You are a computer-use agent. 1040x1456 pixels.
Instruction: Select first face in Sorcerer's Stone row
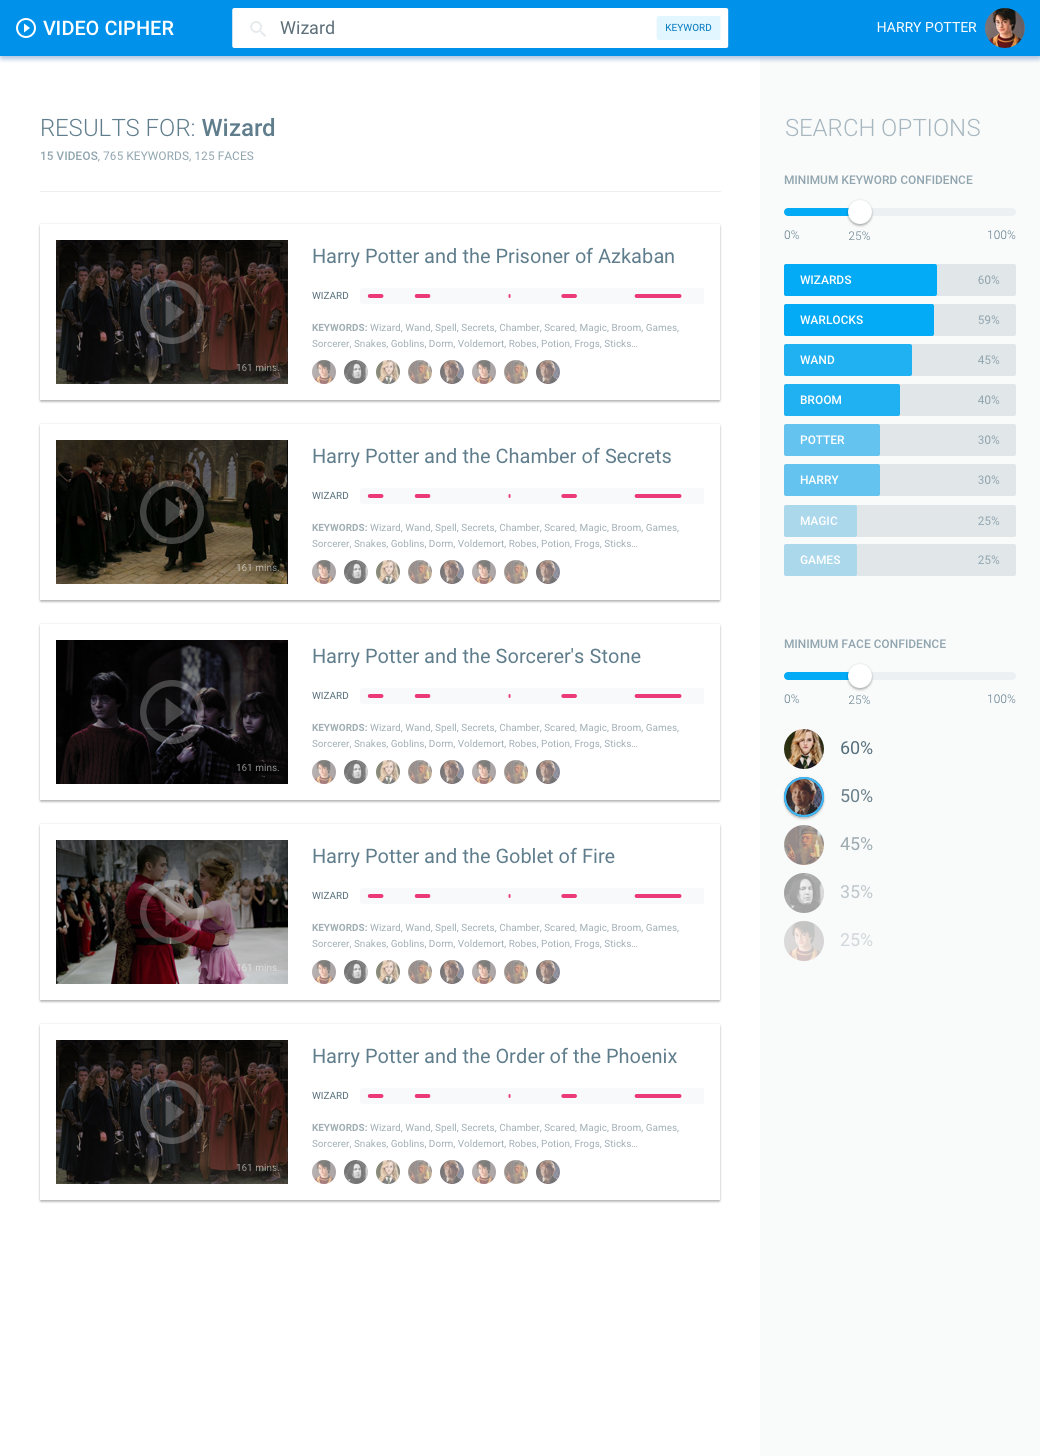(324, 772)
